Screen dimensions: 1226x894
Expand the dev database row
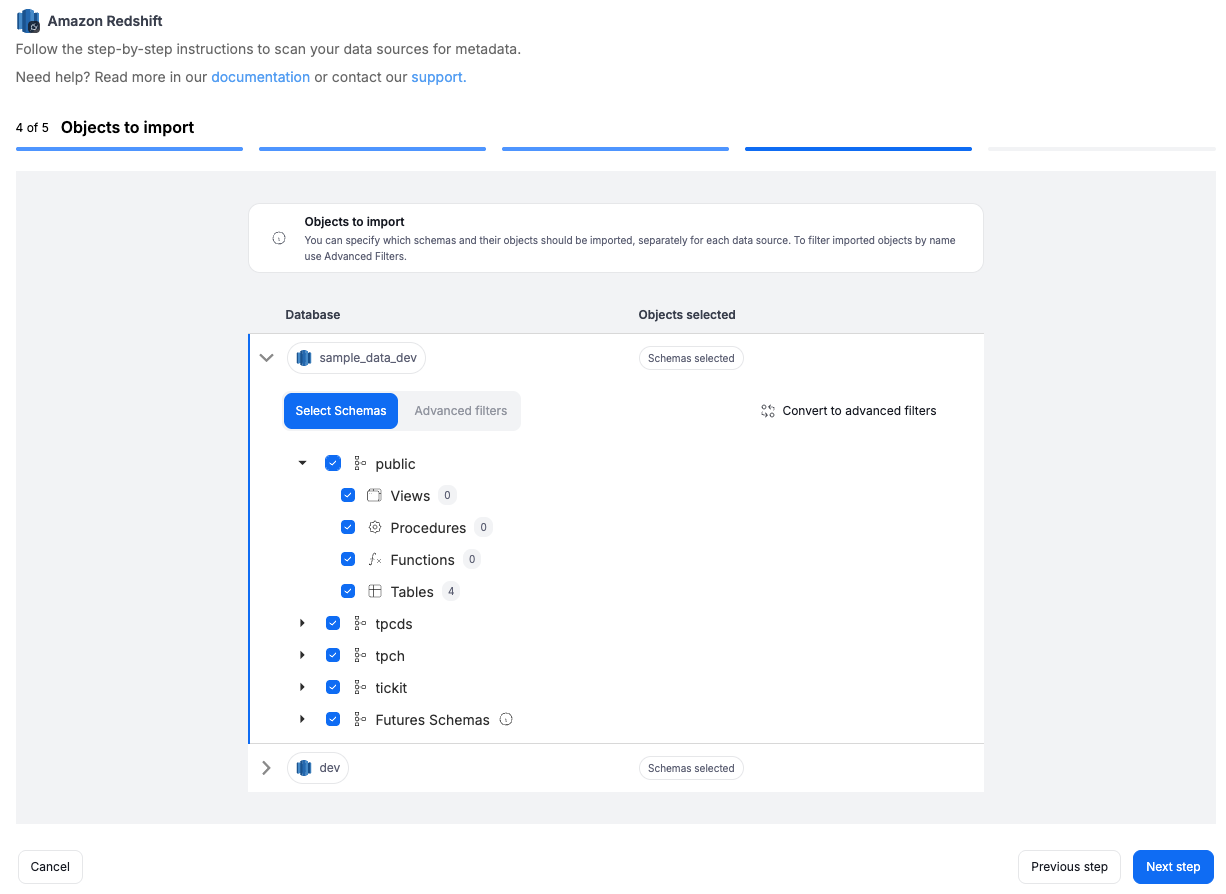(x=266, y=768)
